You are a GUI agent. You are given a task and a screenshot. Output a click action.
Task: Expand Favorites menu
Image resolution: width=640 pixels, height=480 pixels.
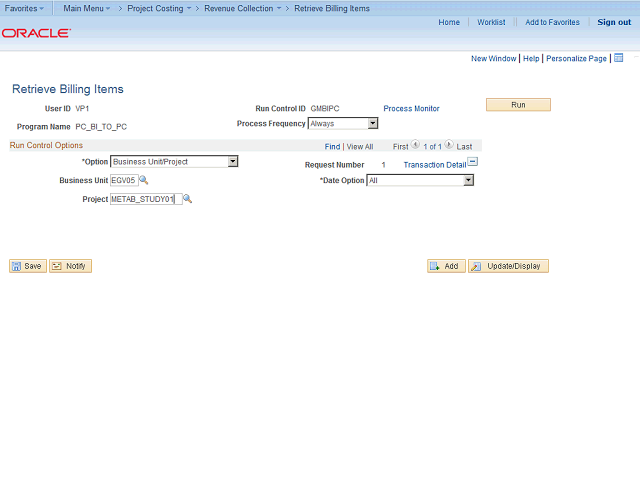[24, 8]
